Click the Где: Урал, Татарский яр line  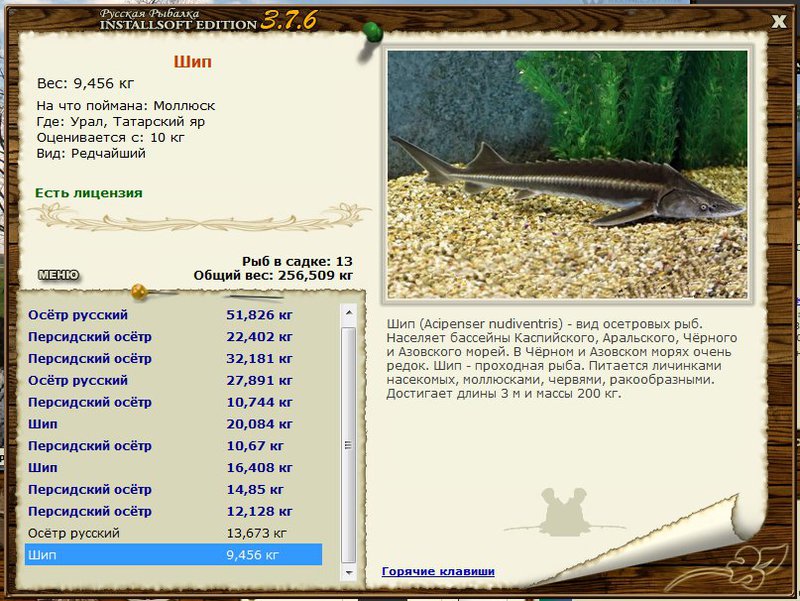tap(121, 122)
